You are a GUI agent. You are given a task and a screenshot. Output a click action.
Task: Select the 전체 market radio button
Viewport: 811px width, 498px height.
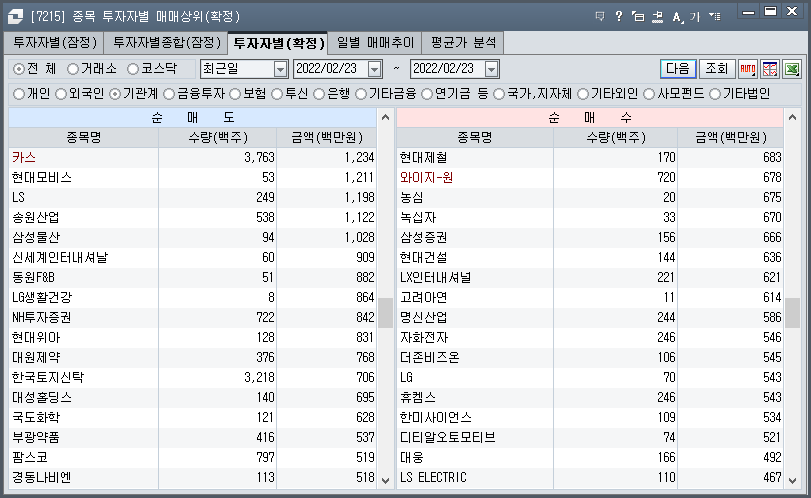(19, 69)
